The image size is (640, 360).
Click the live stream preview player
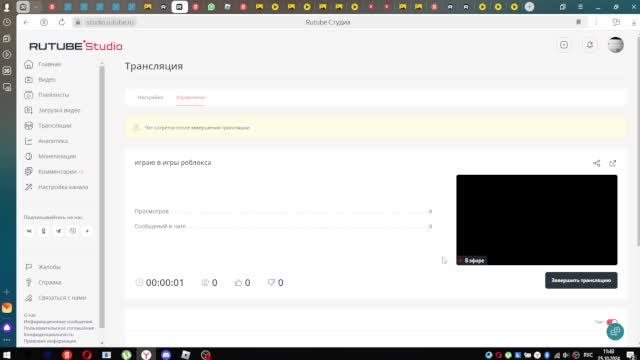click(x=536, y=220)
